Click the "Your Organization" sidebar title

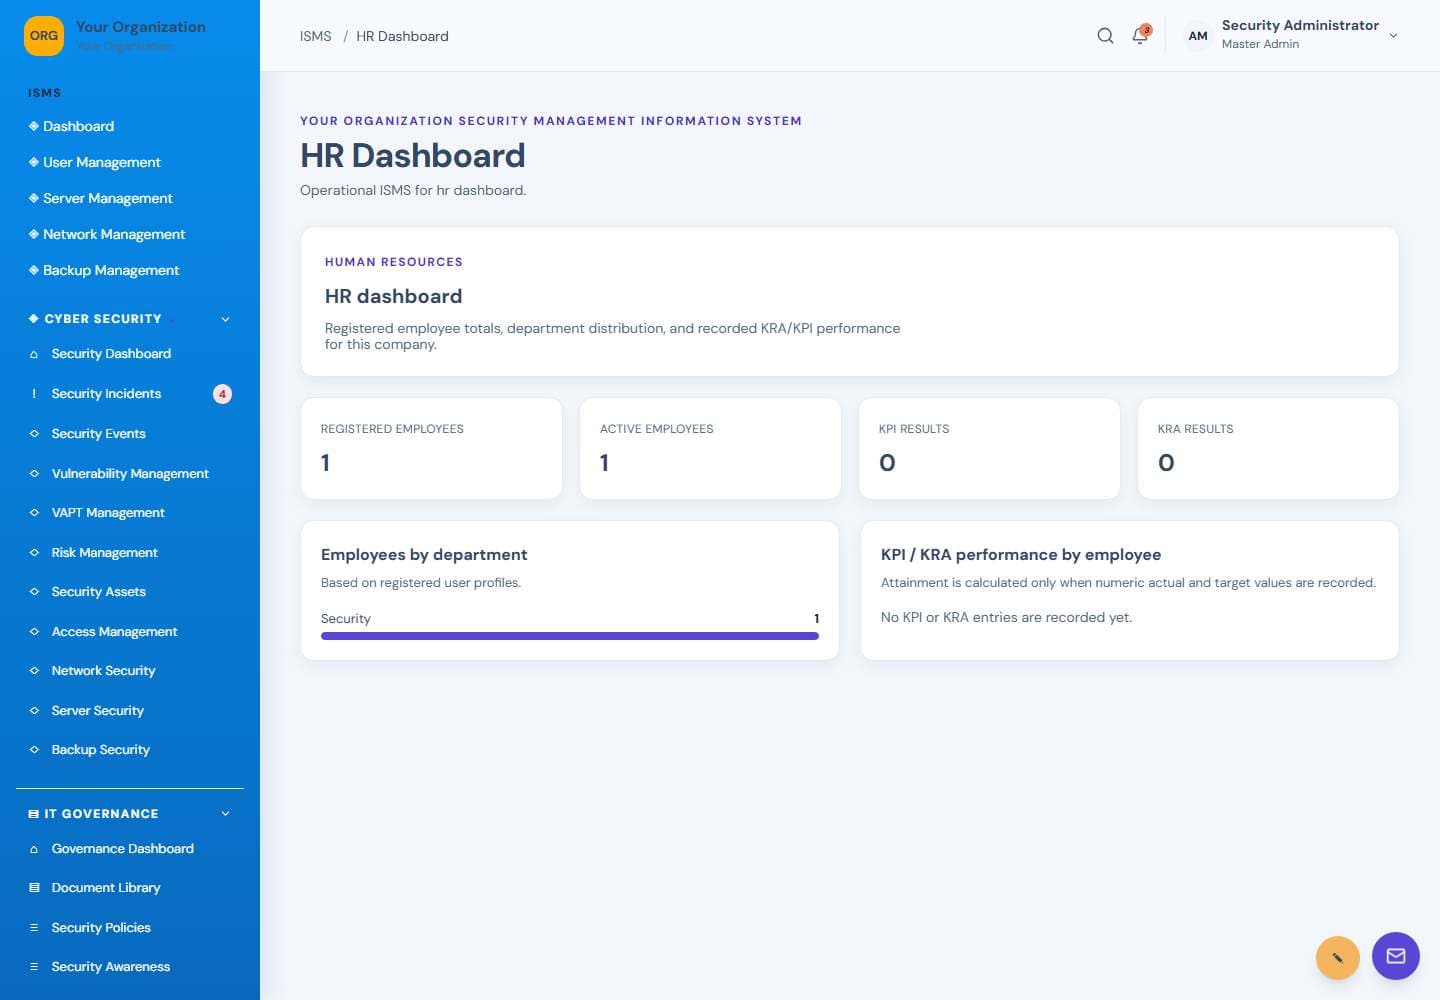141,27
